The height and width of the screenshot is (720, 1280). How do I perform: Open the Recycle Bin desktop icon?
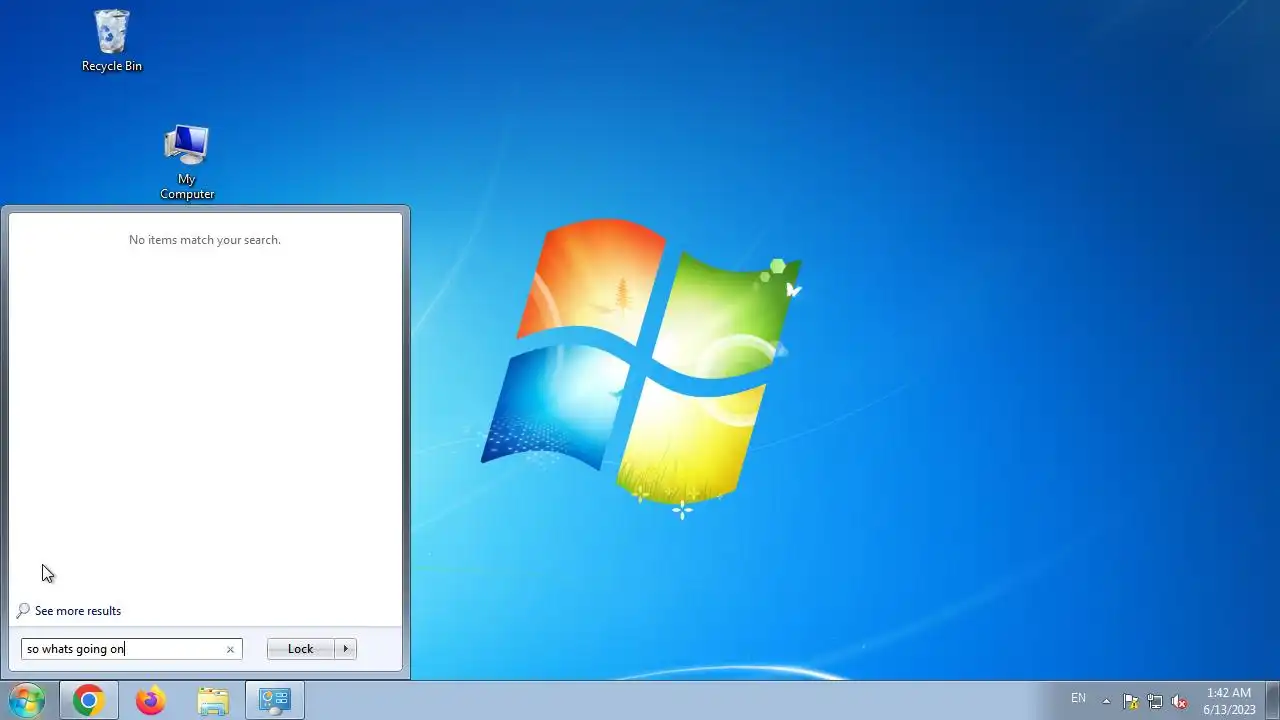tap(112, 41)
